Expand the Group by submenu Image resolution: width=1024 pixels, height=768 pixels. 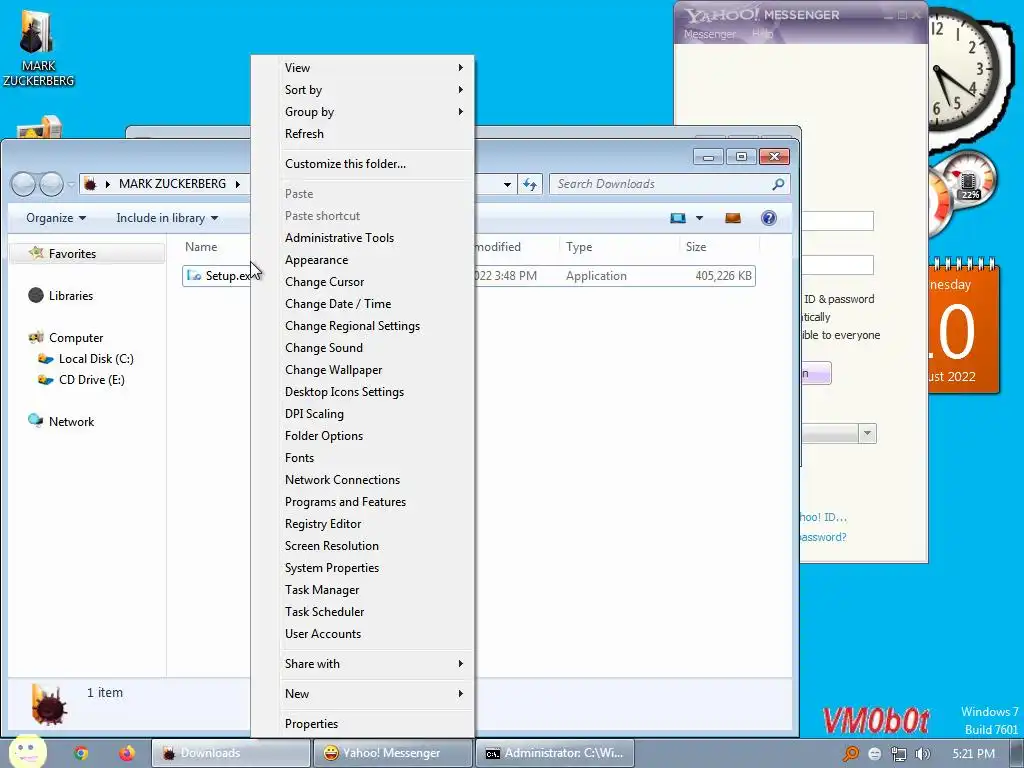[x=362, y=112]
